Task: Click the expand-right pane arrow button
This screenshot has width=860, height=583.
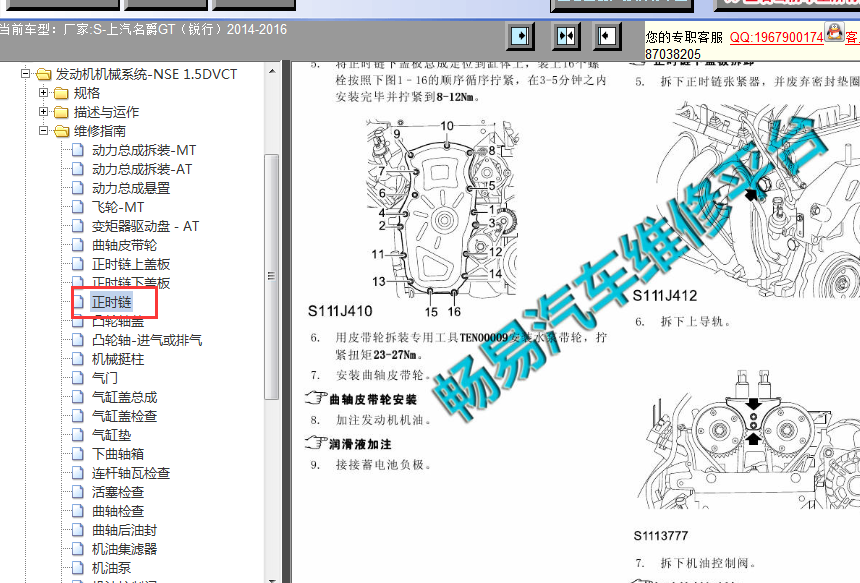Action: (519, 37)
